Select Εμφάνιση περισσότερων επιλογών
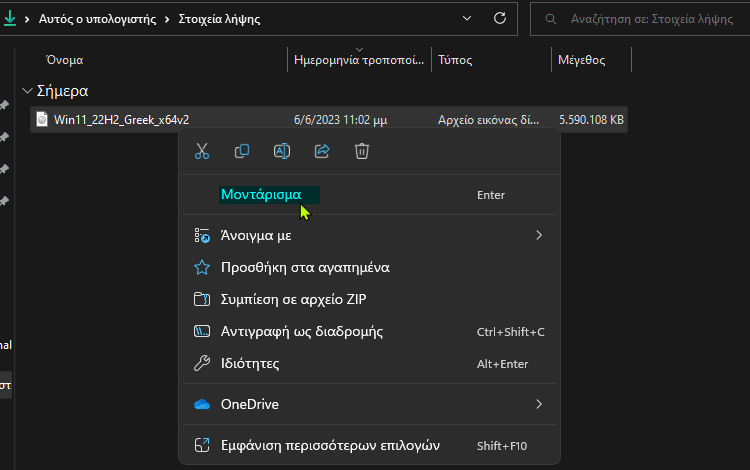 pos(369,446)
